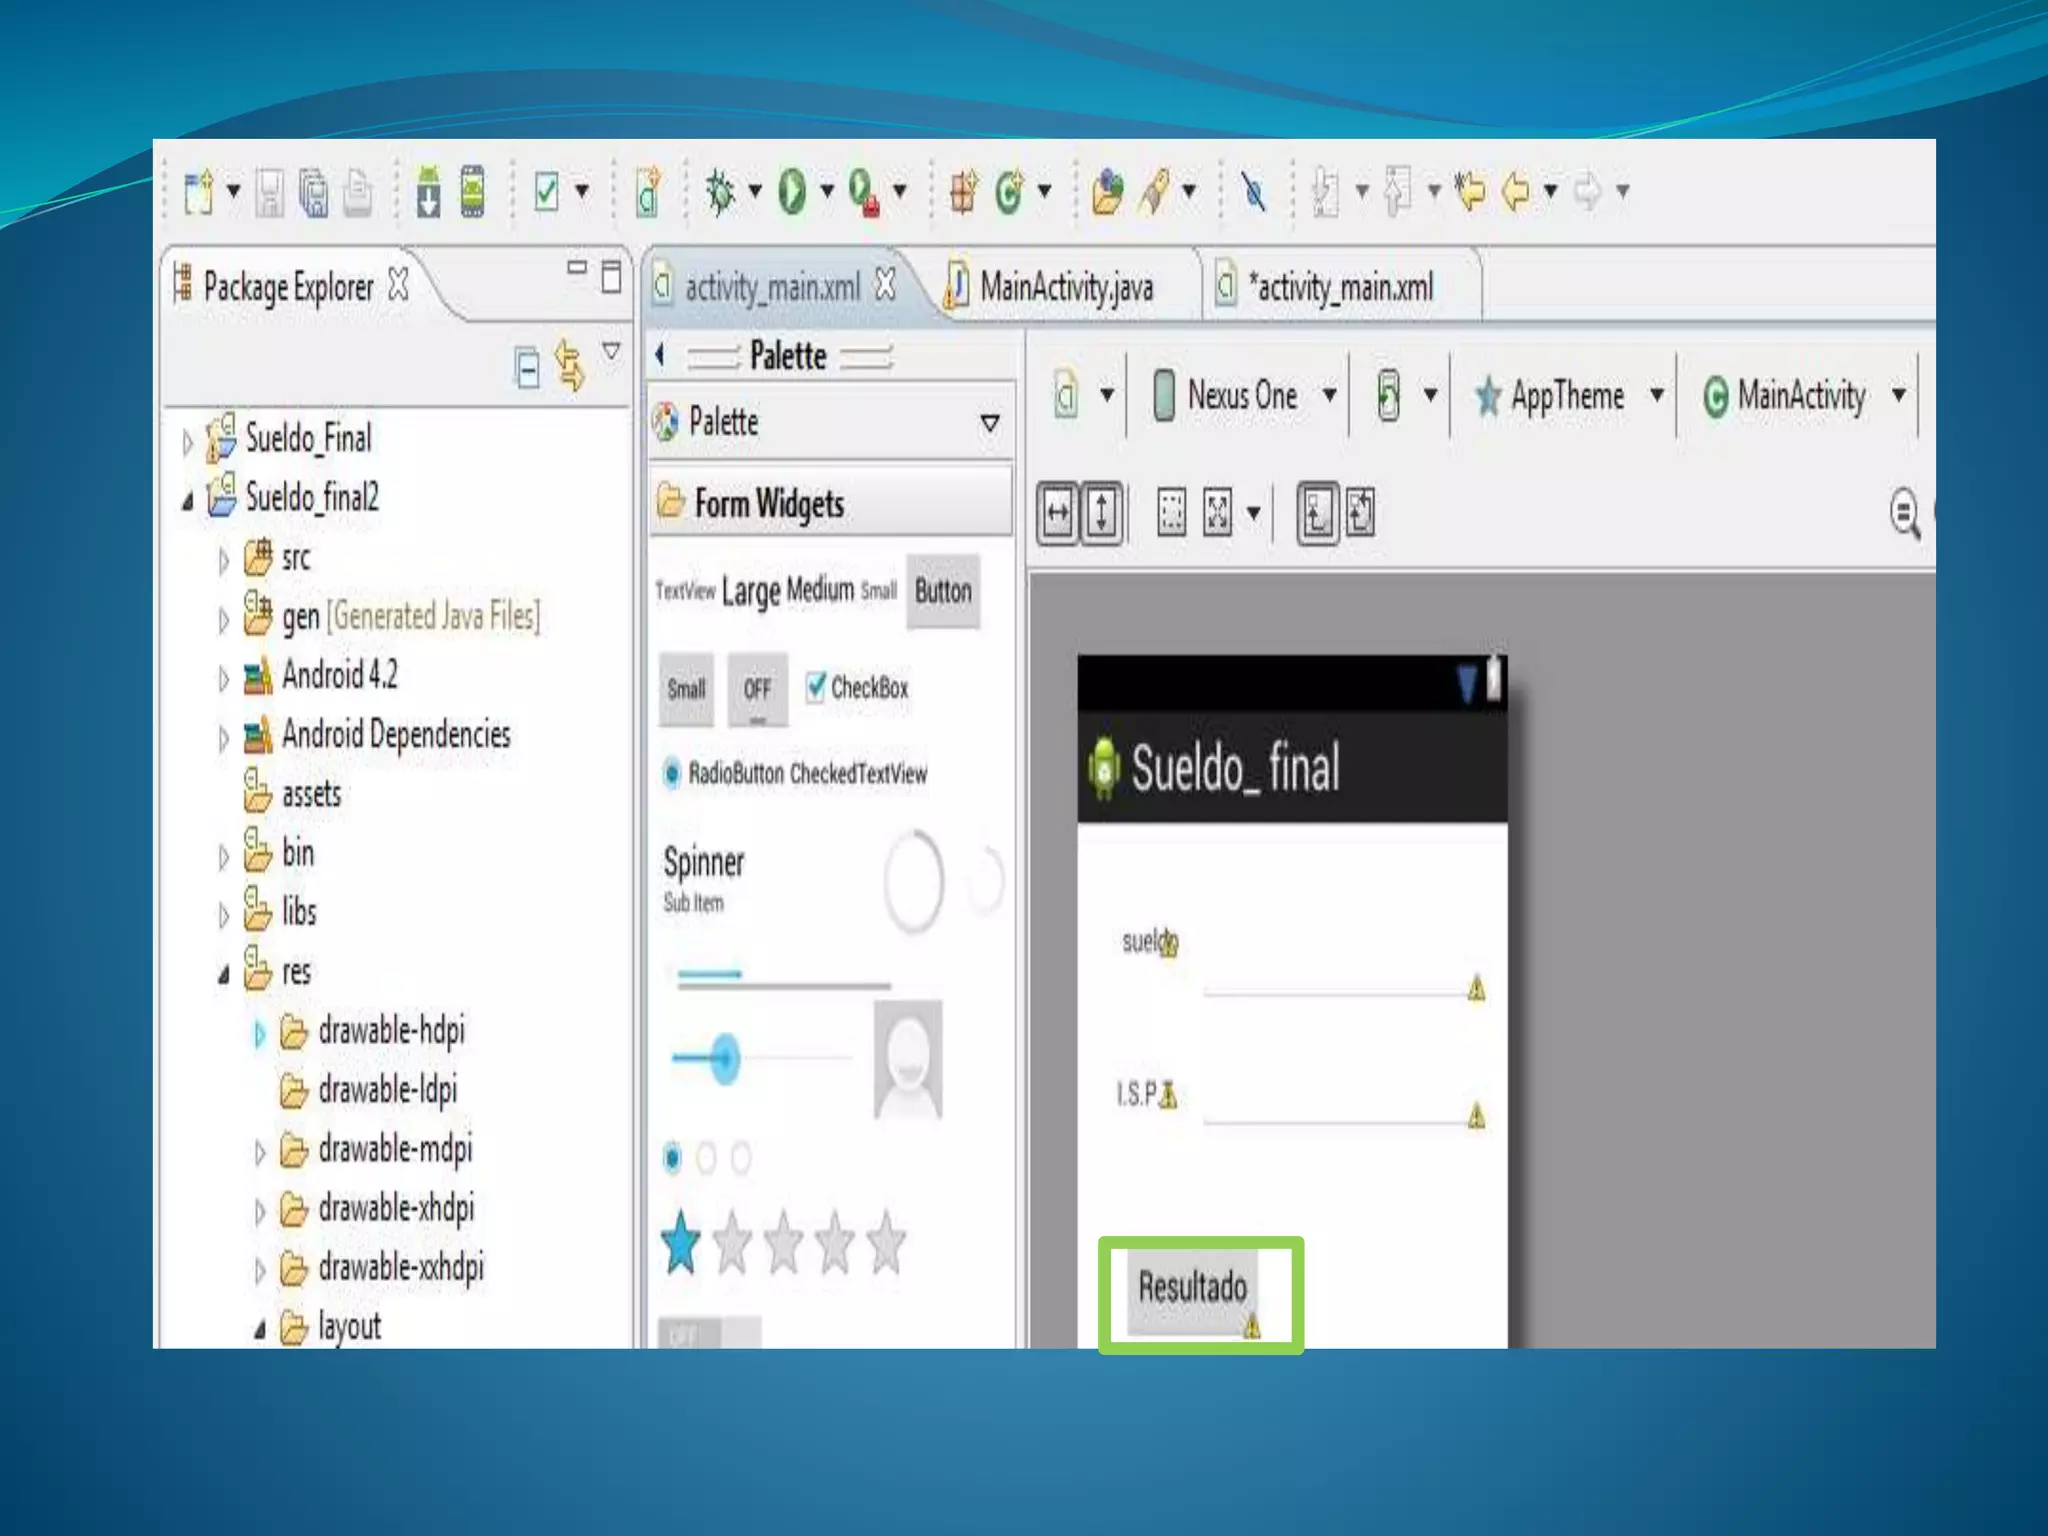This screenshot has width=2048, height=1536.
Task: Click the green Run button icon
Action: pyautogui.click(x=791, y=190)
